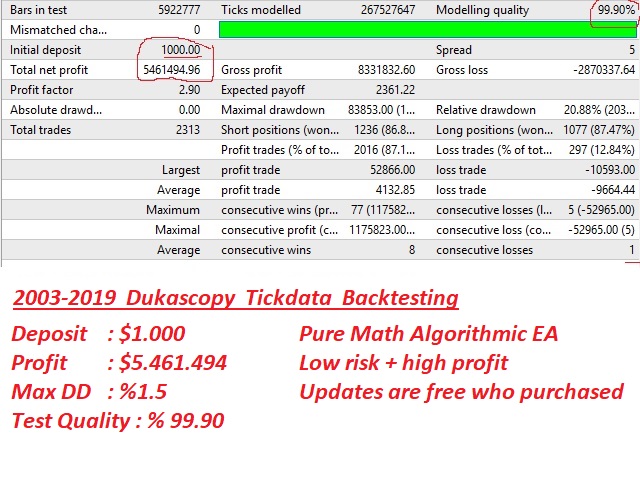The image size is (640, 480).
Task: Click the Ticks modelled label
Action: click(261, 10)
